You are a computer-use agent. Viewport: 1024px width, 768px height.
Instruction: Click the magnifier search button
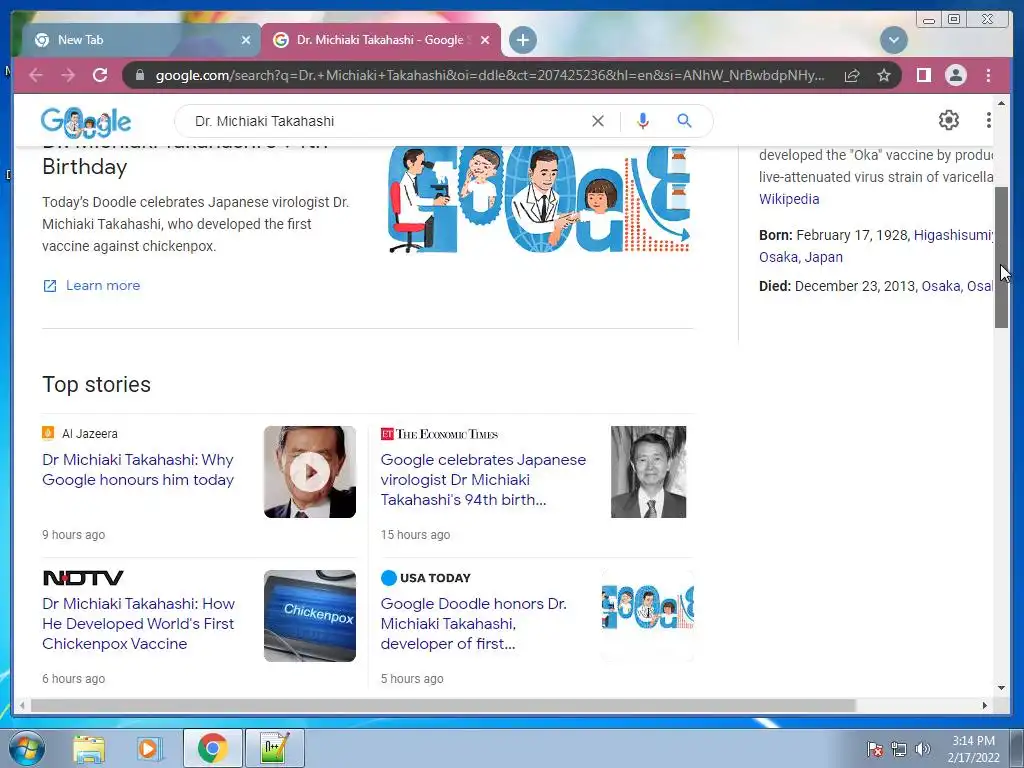coord(684,120)
